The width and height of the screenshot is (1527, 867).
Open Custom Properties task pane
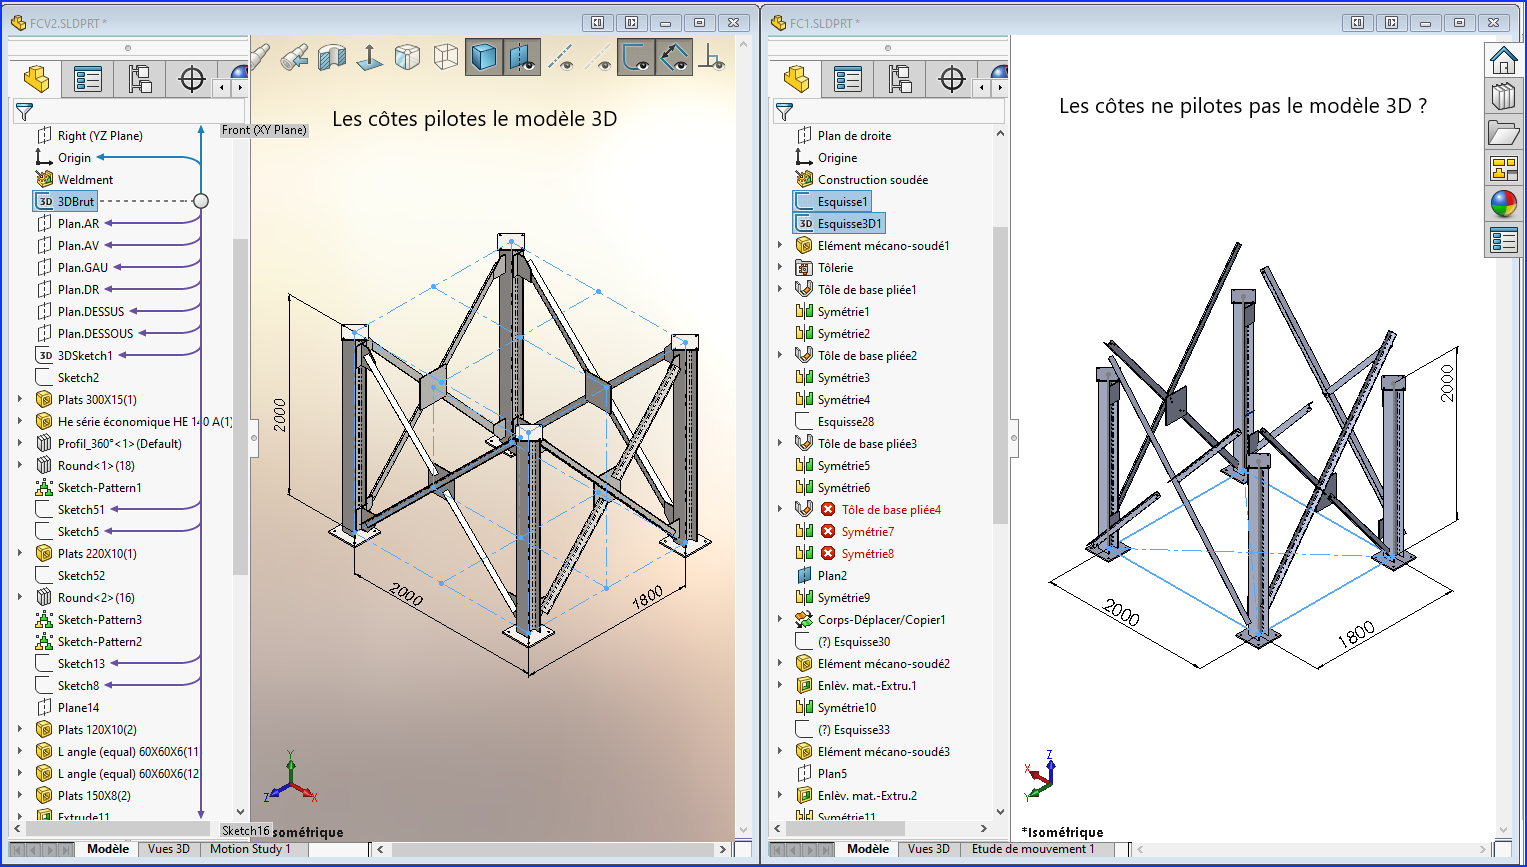click(1504, 240)
